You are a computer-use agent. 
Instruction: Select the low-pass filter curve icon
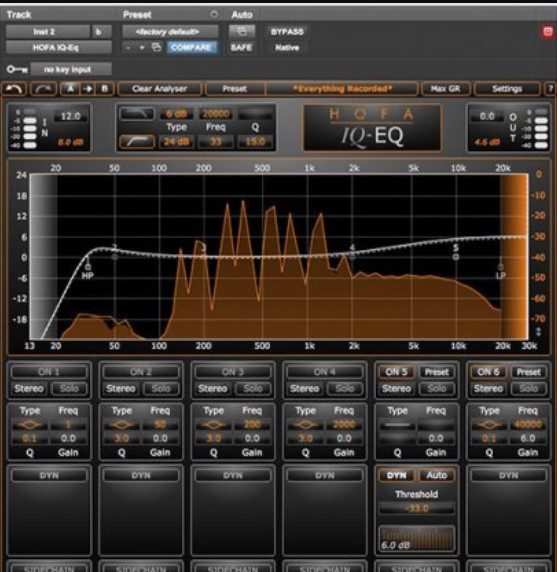(137, 114)
